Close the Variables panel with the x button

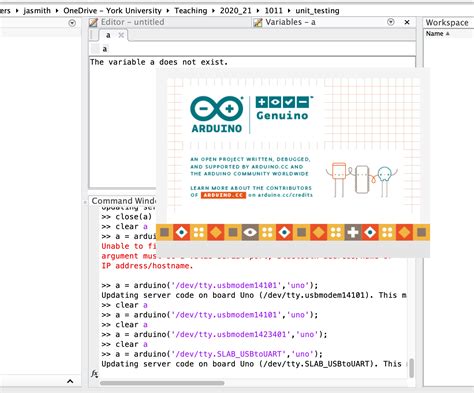[407, 22]
